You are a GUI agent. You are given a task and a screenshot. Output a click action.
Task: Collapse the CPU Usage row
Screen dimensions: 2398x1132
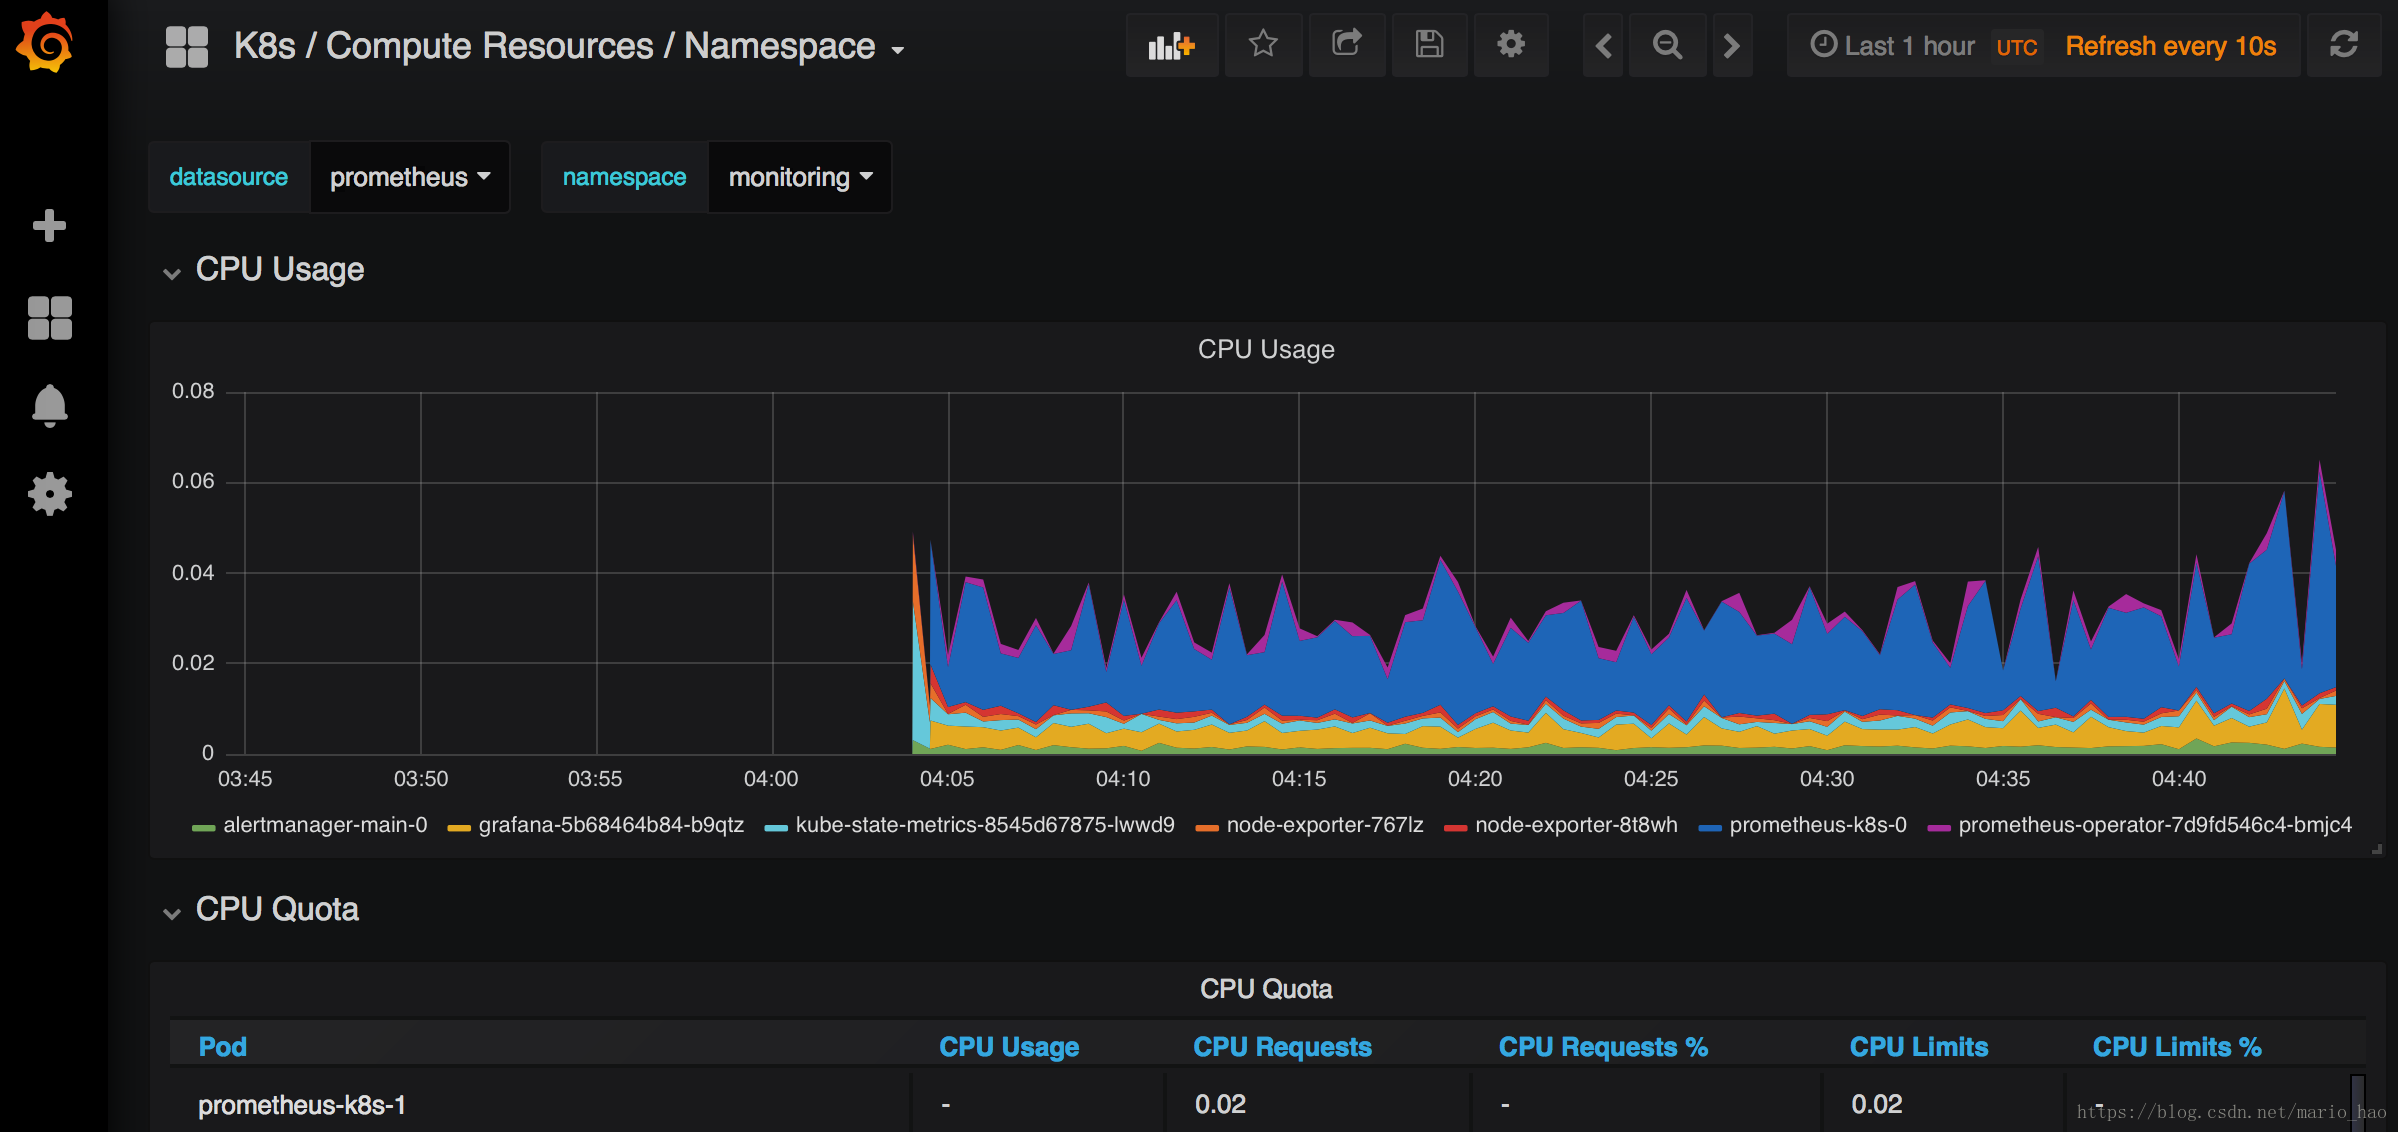[264, 270]
